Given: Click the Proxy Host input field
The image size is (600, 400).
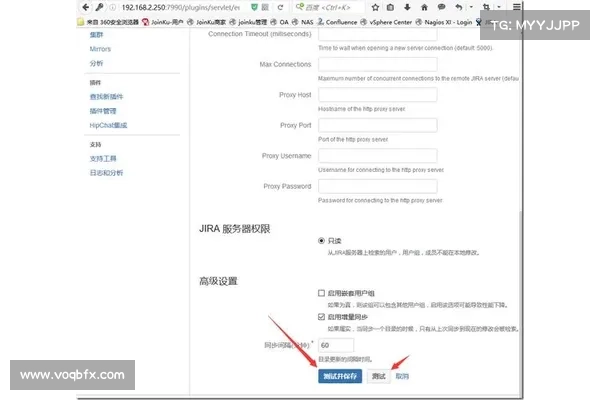Looking at the screenshot, I should click(378, 95).
